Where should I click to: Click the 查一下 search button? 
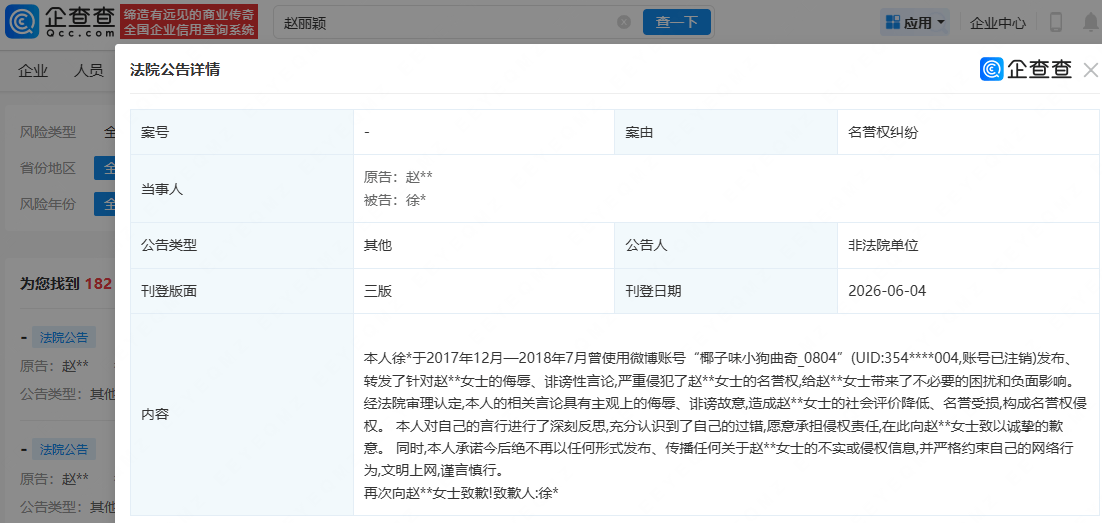click(x=677, y=22)
